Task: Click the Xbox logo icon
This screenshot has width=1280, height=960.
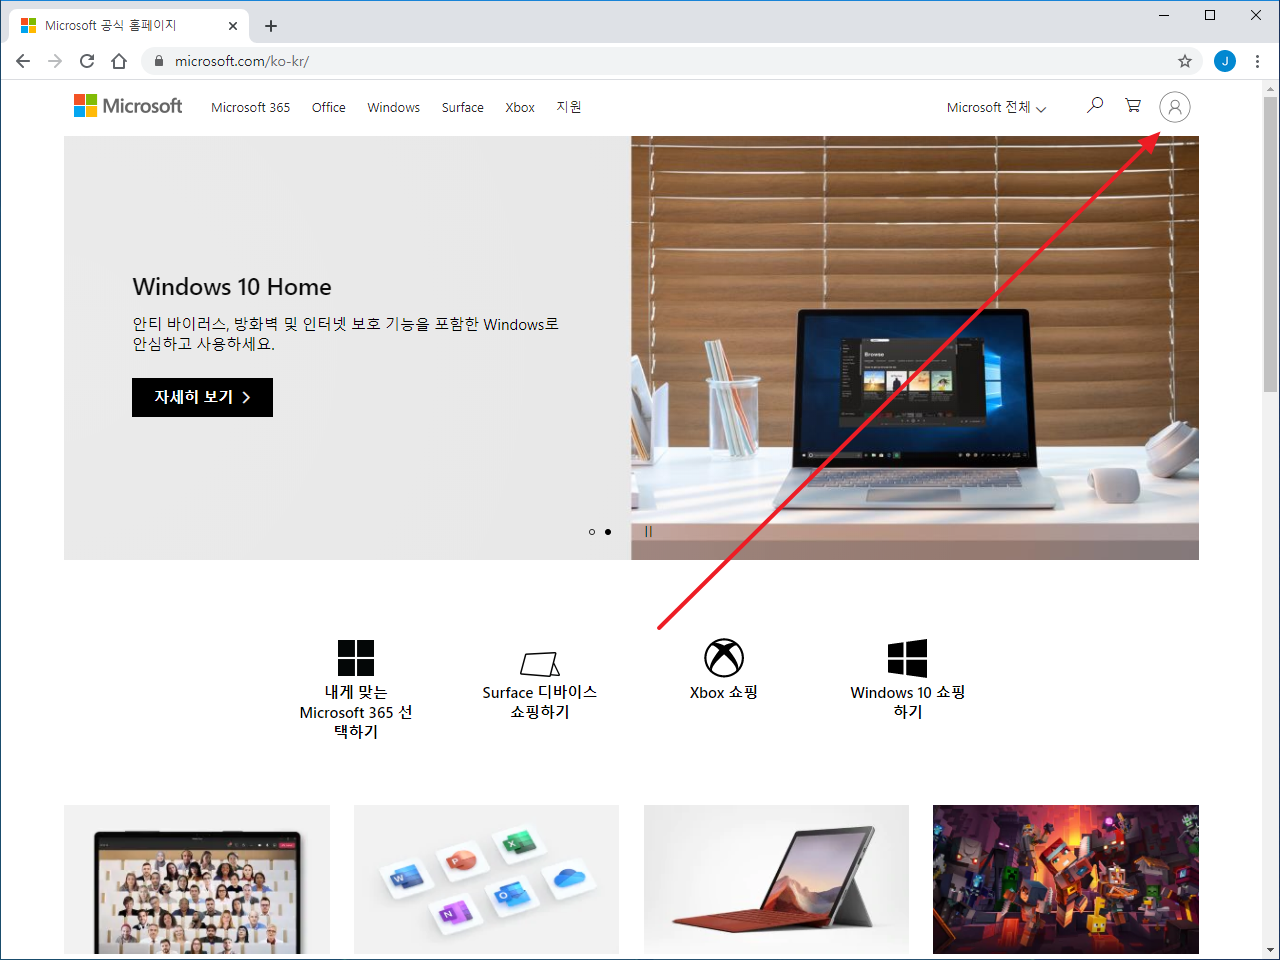Action: pos(724,658)
